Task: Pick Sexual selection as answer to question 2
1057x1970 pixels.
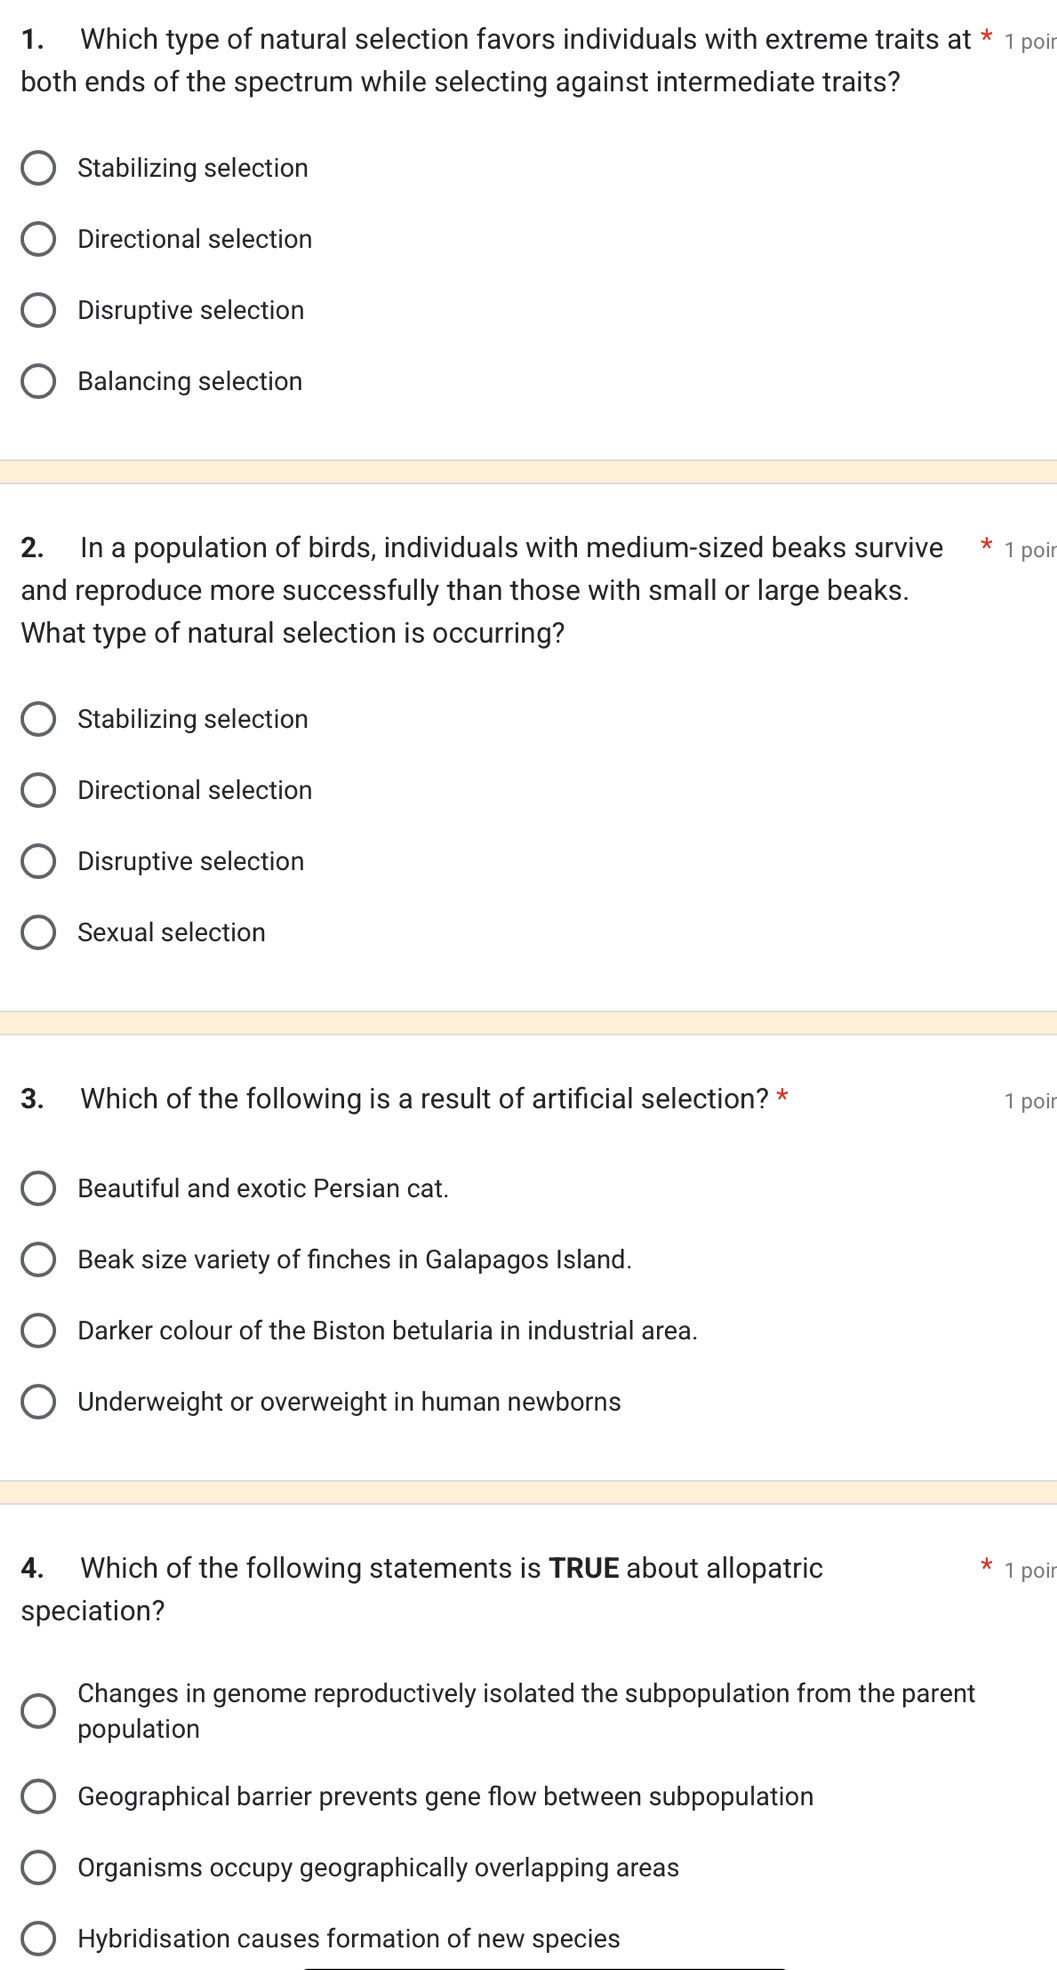Action: coord(38,932)
